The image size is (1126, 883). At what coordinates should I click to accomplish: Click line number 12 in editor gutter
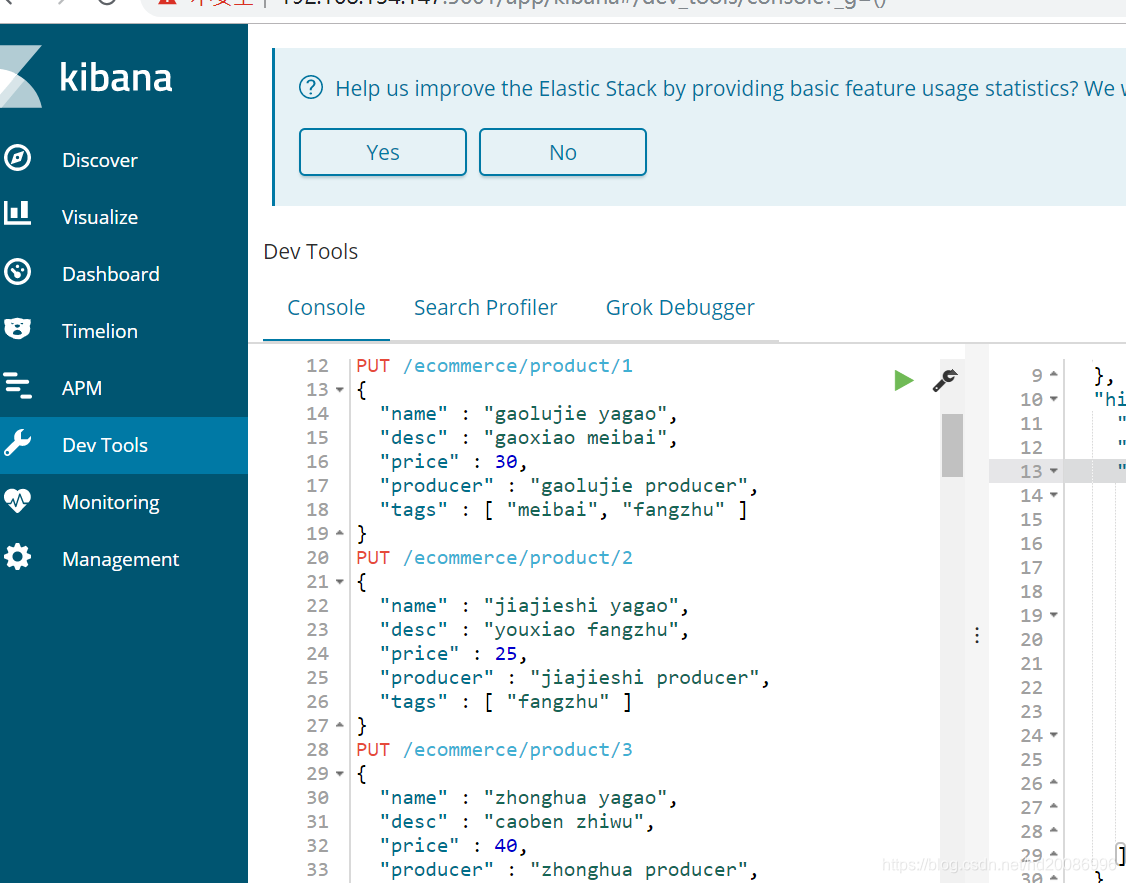317,366
